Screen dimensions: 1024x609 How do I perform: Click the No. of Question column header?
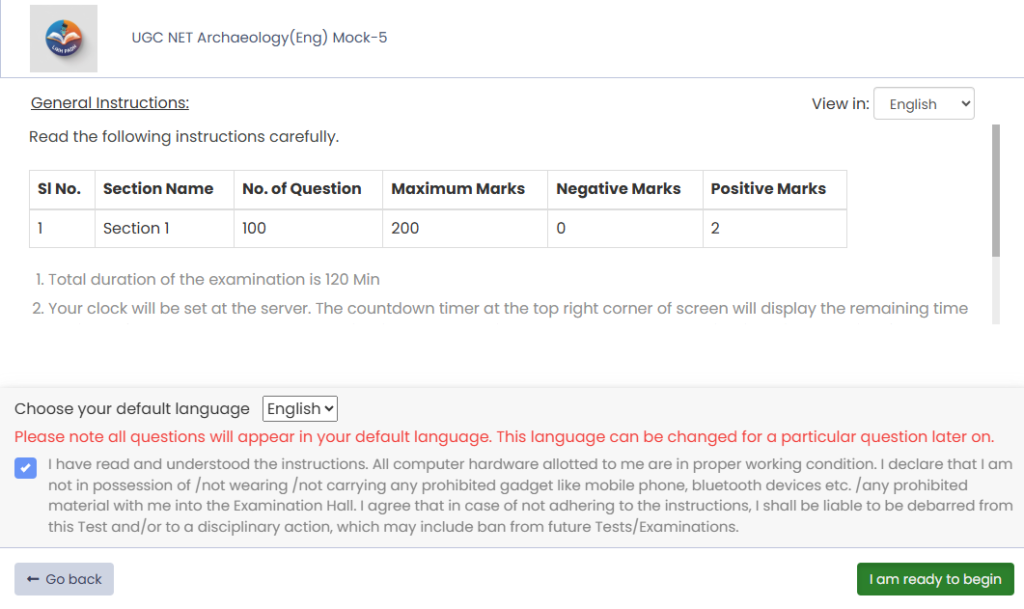coord(302,188)
